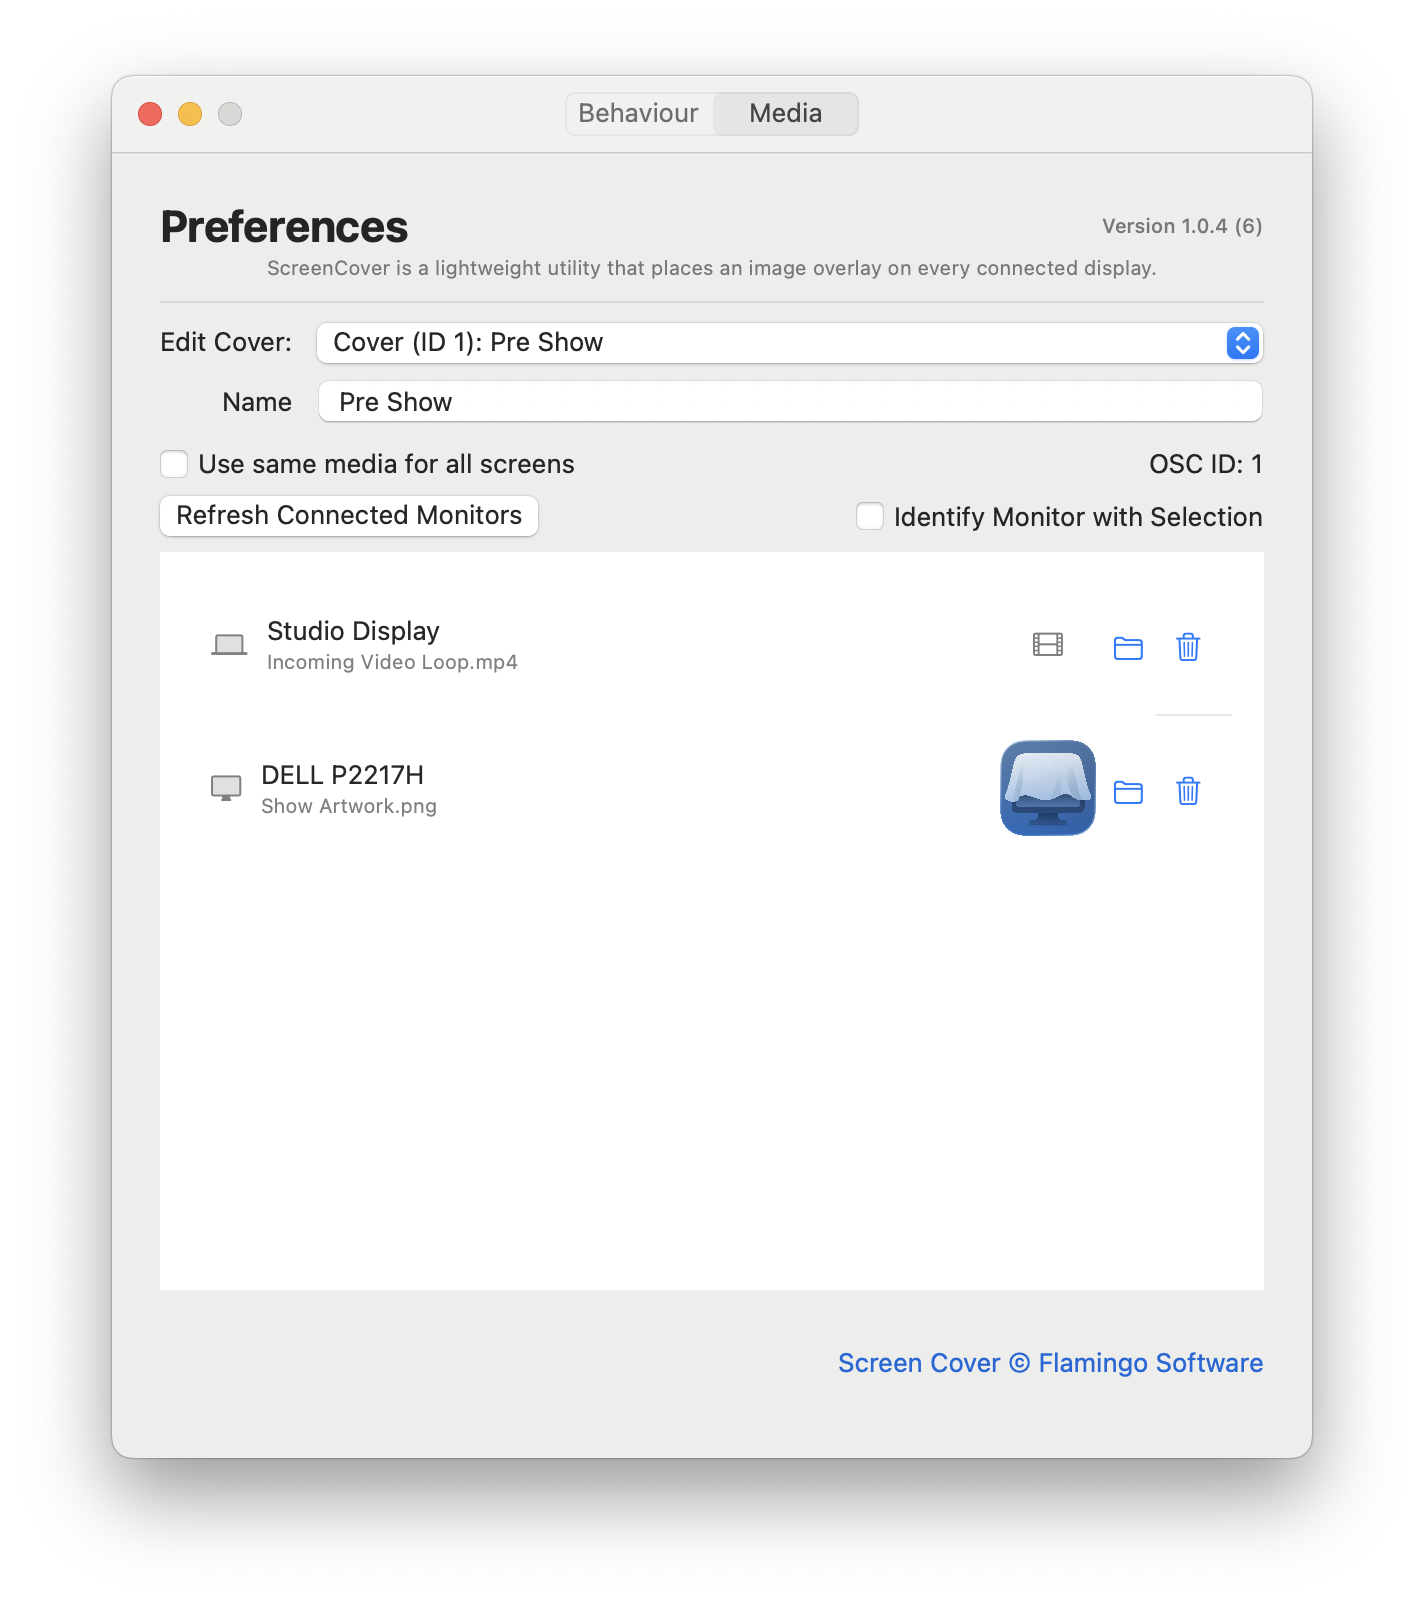This screenshot has height=1606, width=1424.
Task: Select the DELL P2217H row
Action: (x=712, y=789)
